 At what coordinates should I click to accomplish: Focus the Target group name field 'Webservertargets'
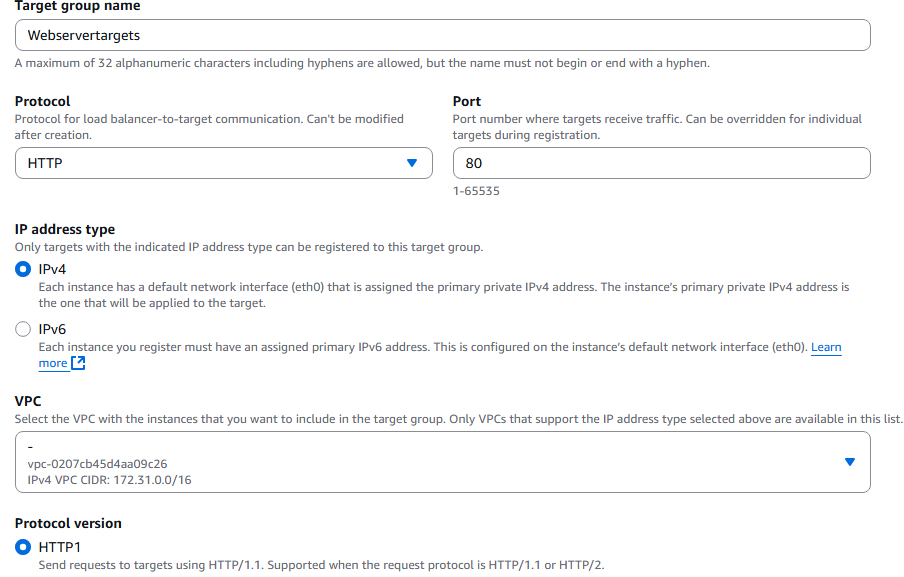(x=443, y=35)
